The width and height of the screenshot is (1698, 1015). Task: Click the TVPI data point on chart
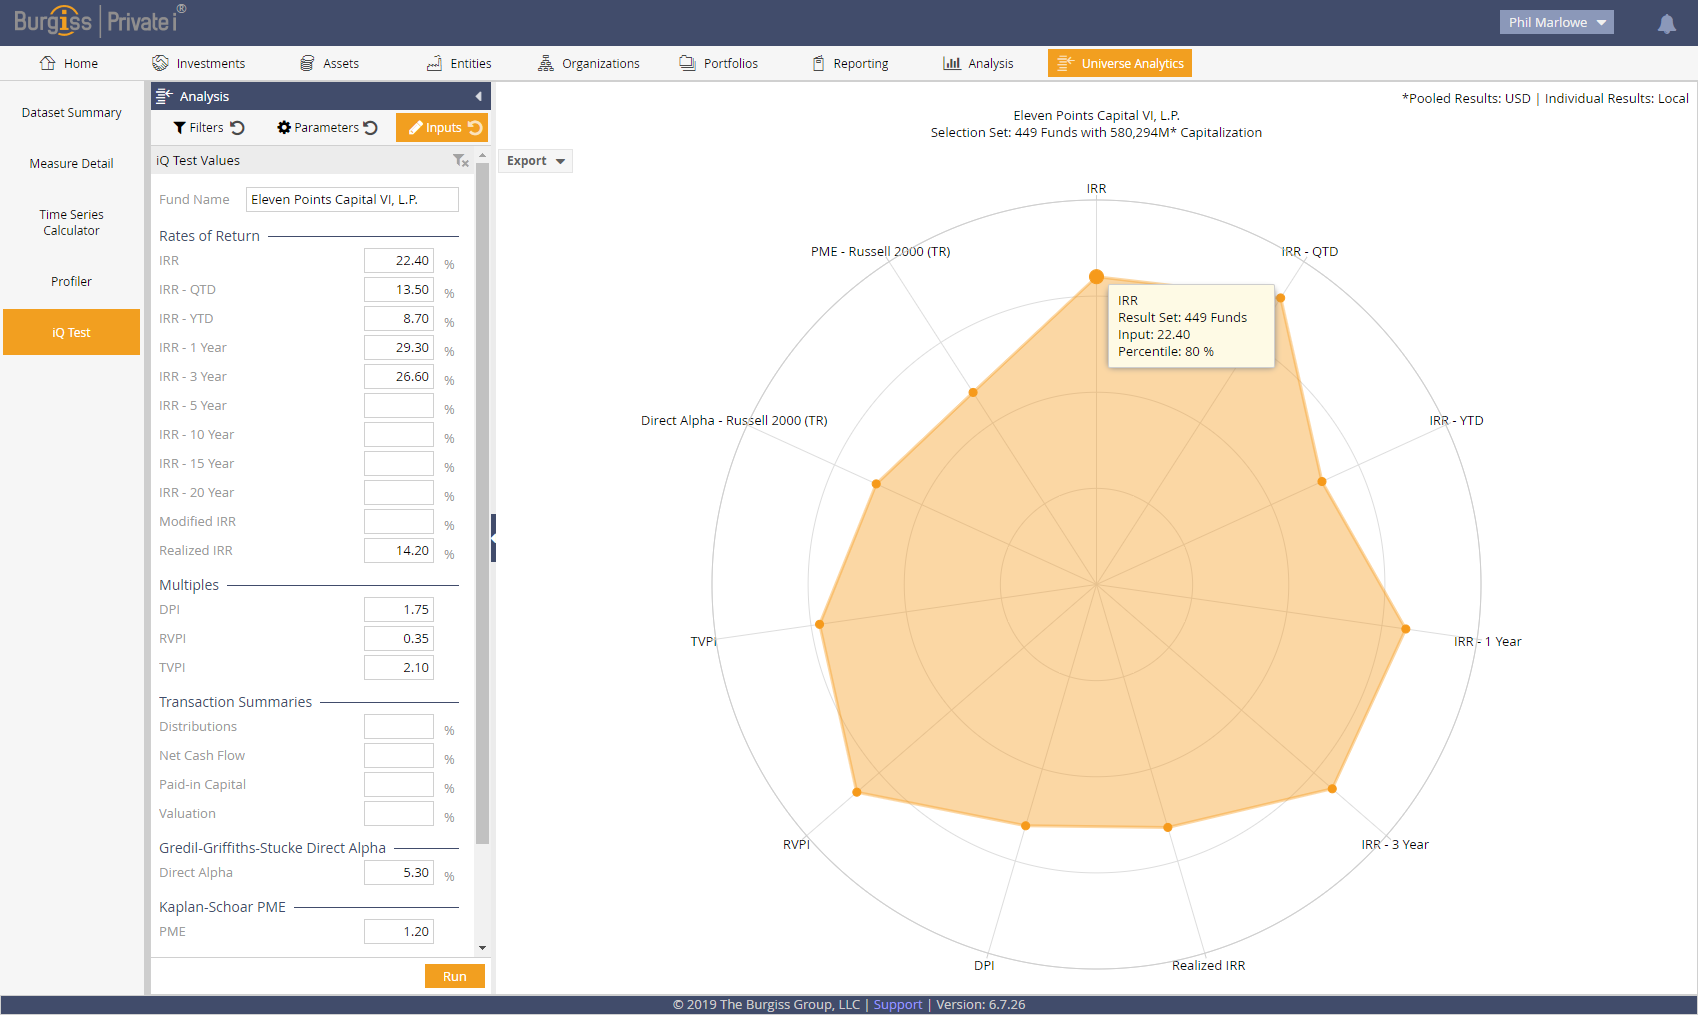(820, 624)
